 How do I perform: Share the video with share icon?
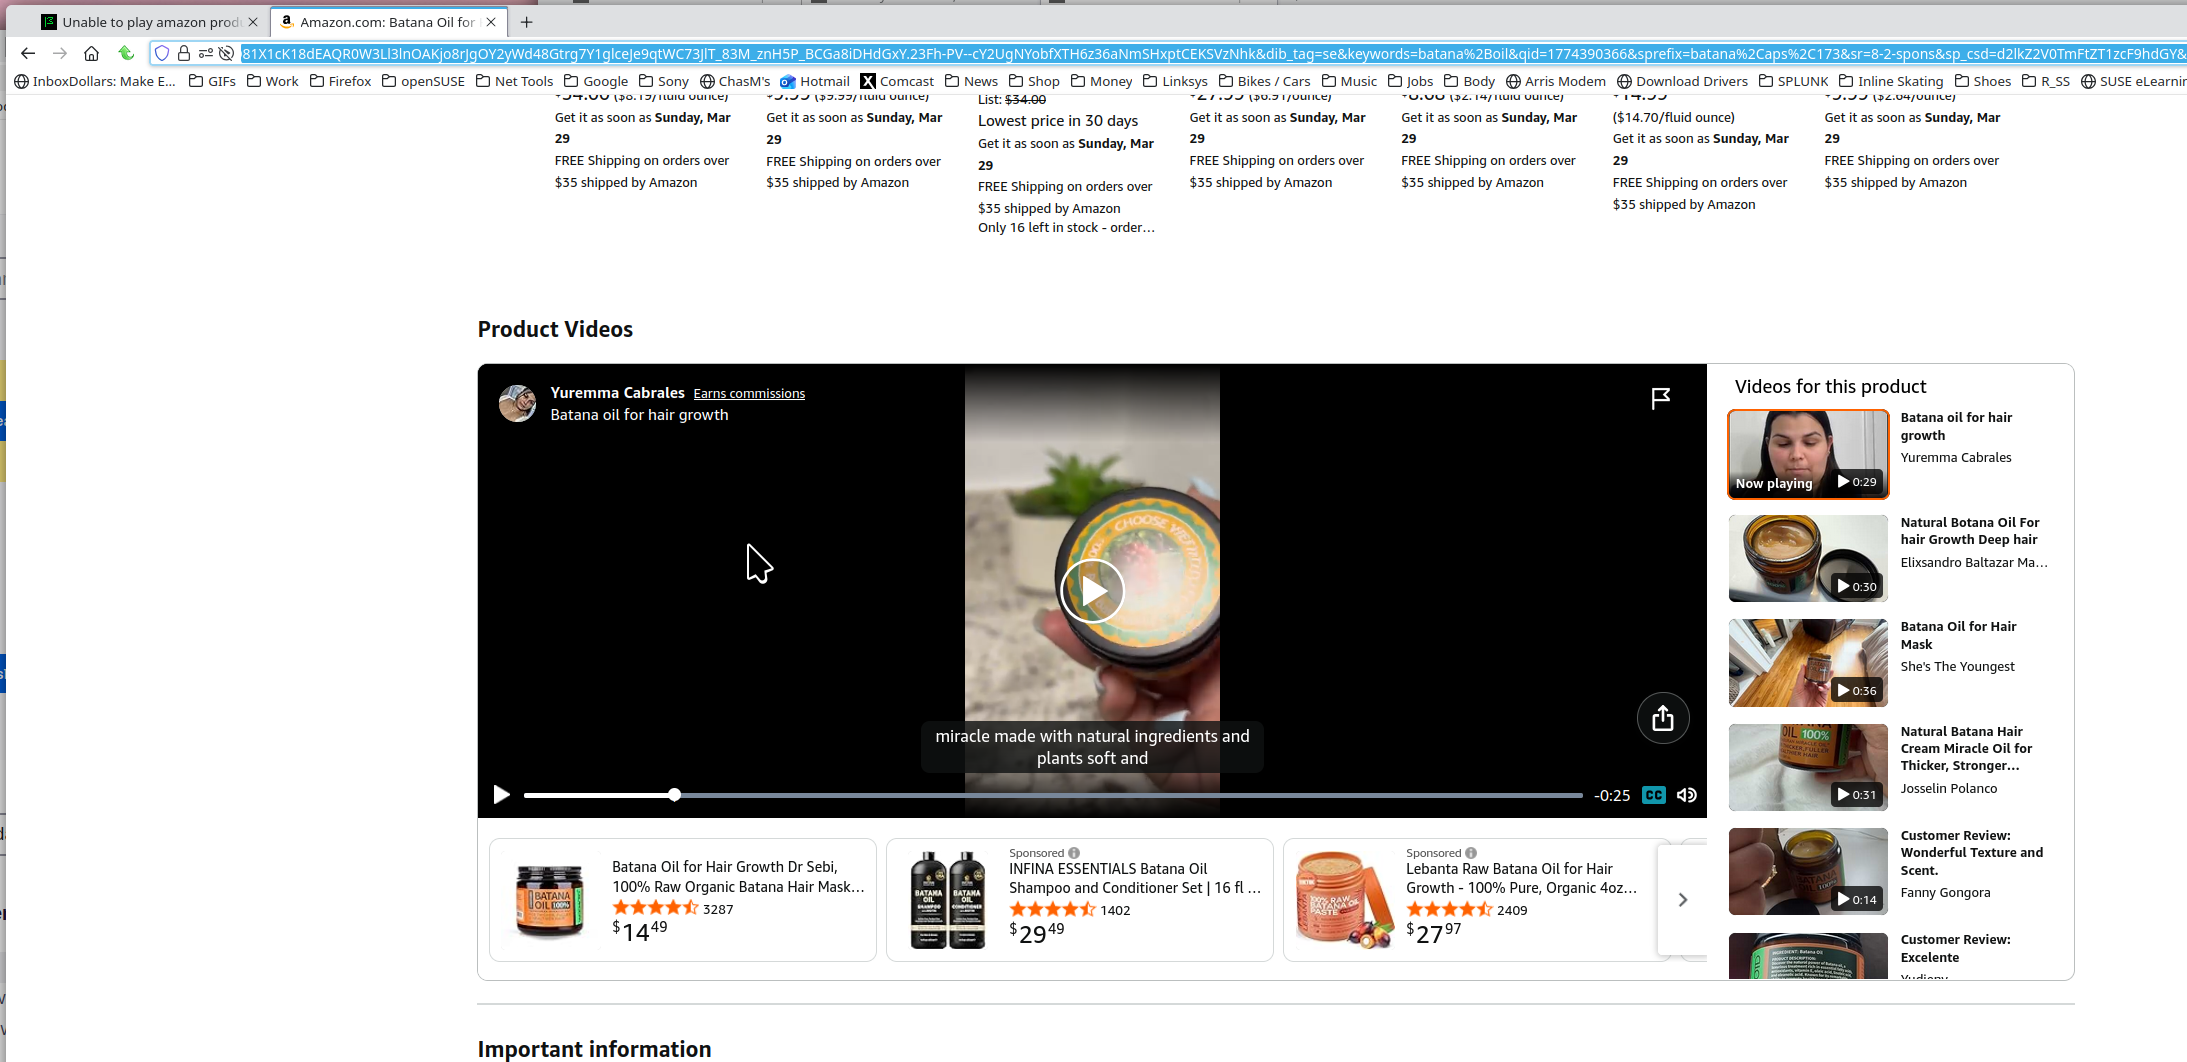pyautogui.click(x=1663, y=718)
